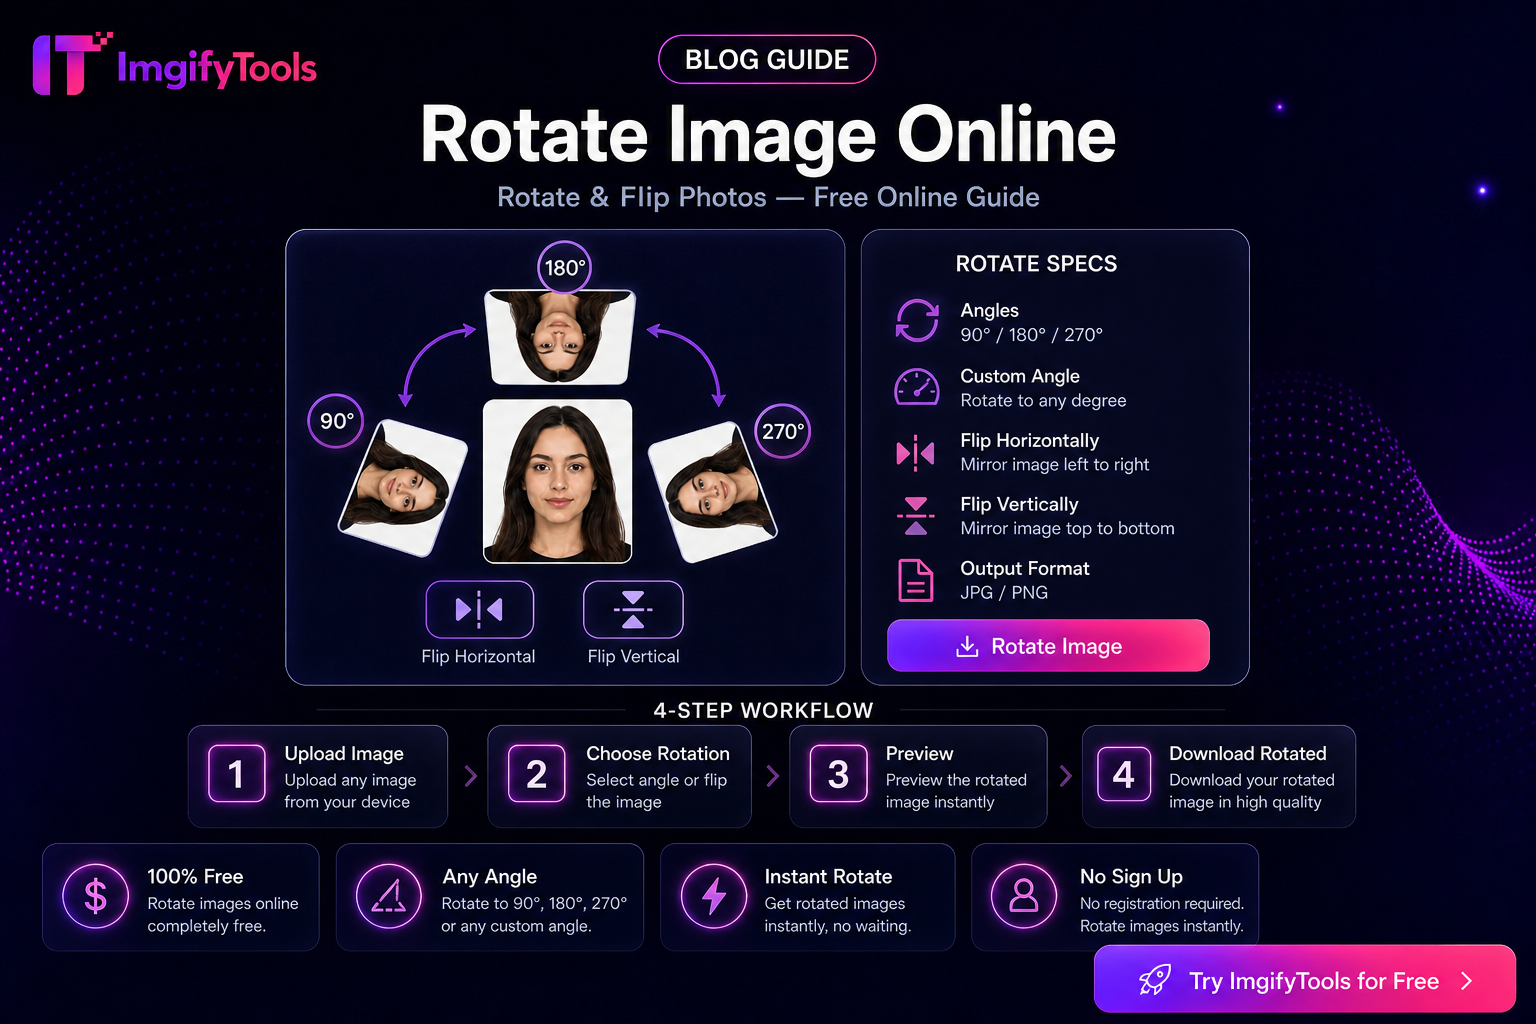Click the "Preview" step title
1536x1024 pixels.
coord(919,753)
